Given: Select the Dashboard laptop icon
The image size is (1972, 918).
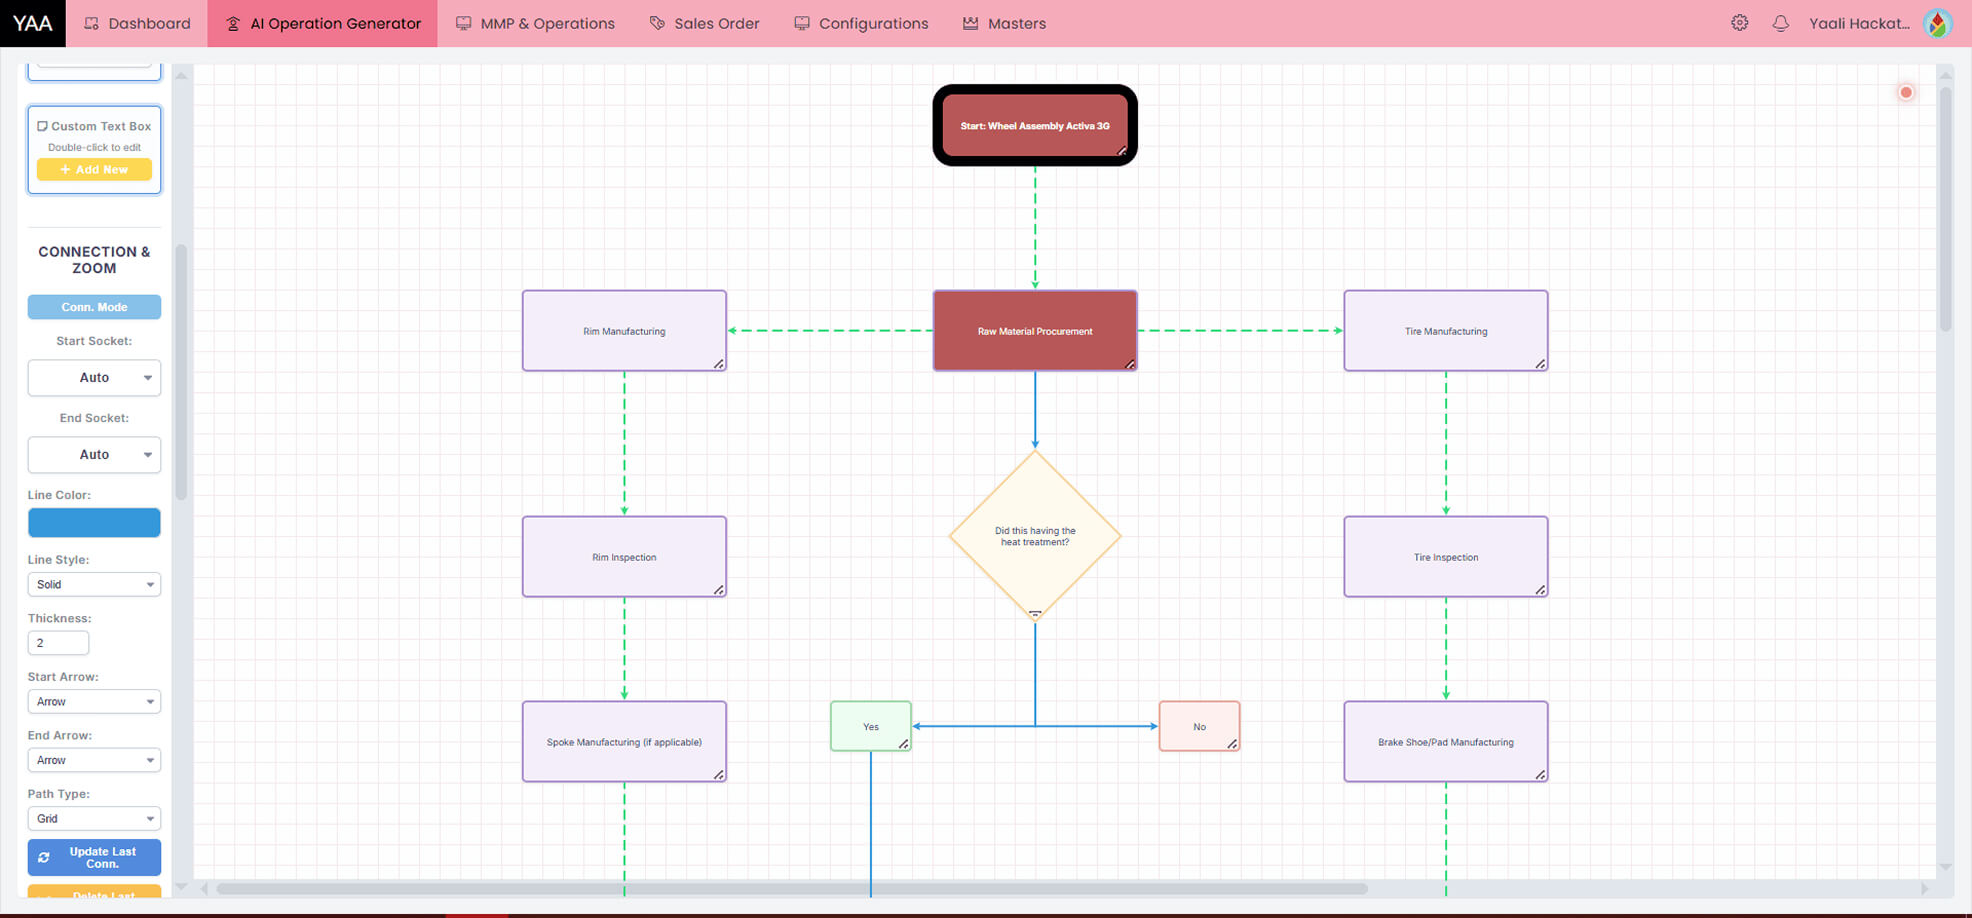Looking at the screenshot, I should point(89,22).
